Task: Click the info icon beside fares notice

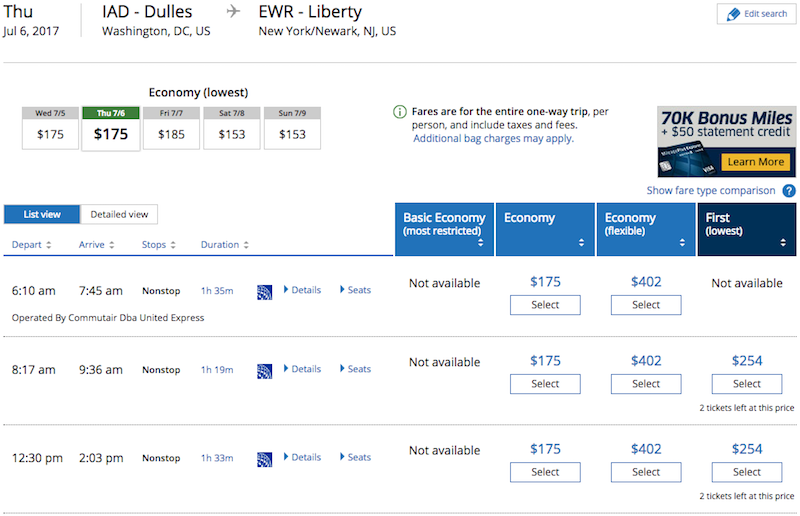Action: point(399,112)
